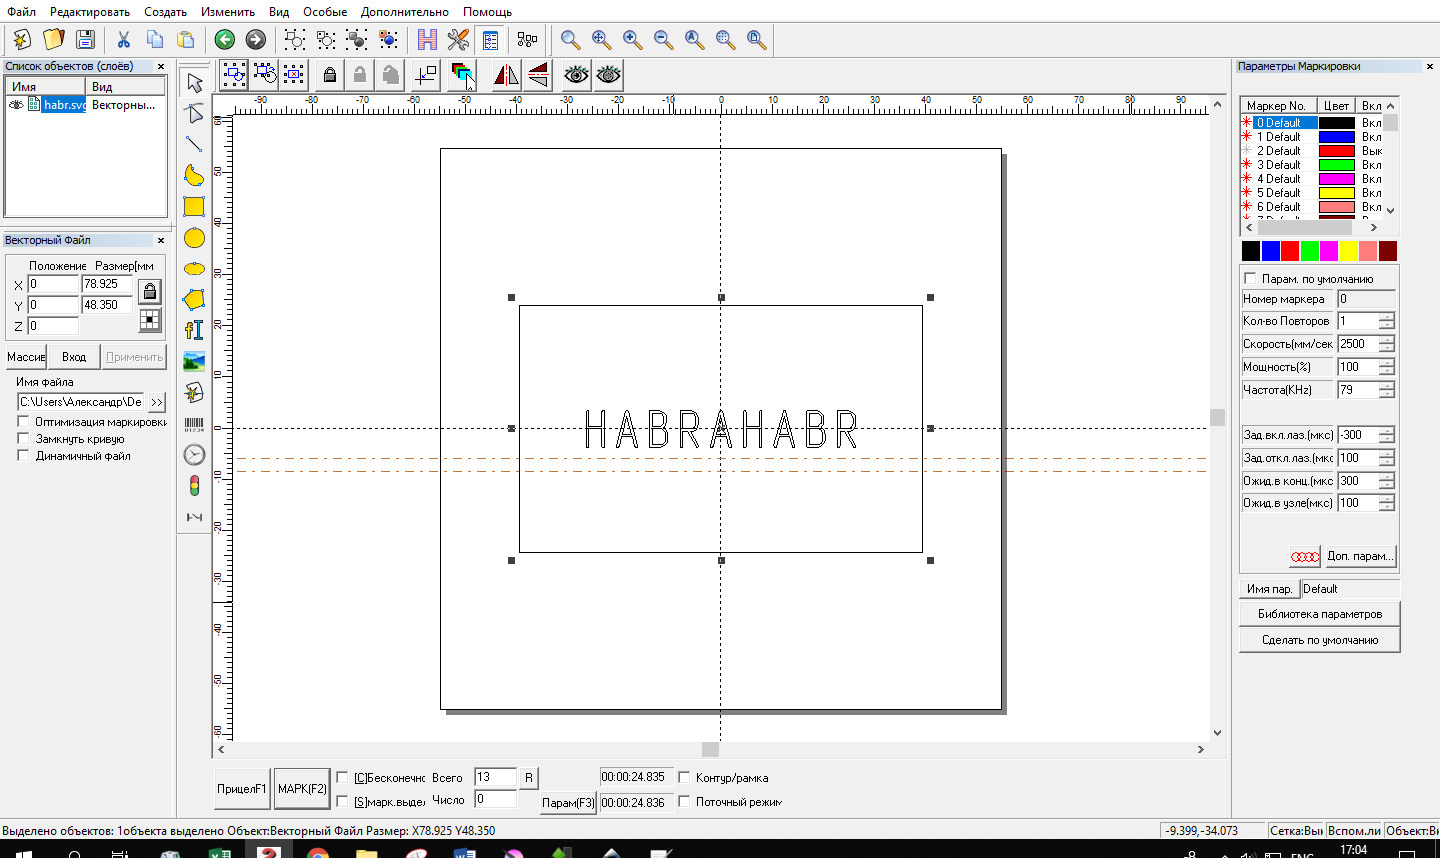Enable the Контур/рамка checkbox
1440x858 pixels.
coord(685,778)
